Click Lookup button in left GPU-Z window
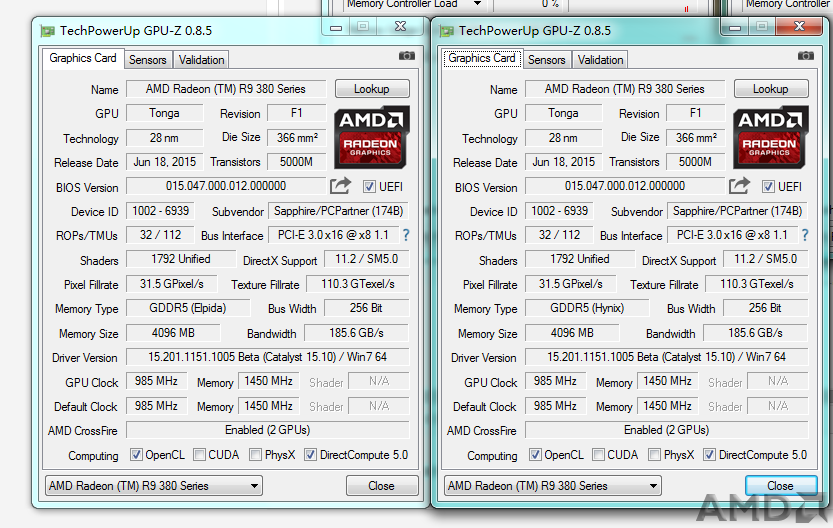The width and height of the screenshot is (833, 528). tap(372, 89)
